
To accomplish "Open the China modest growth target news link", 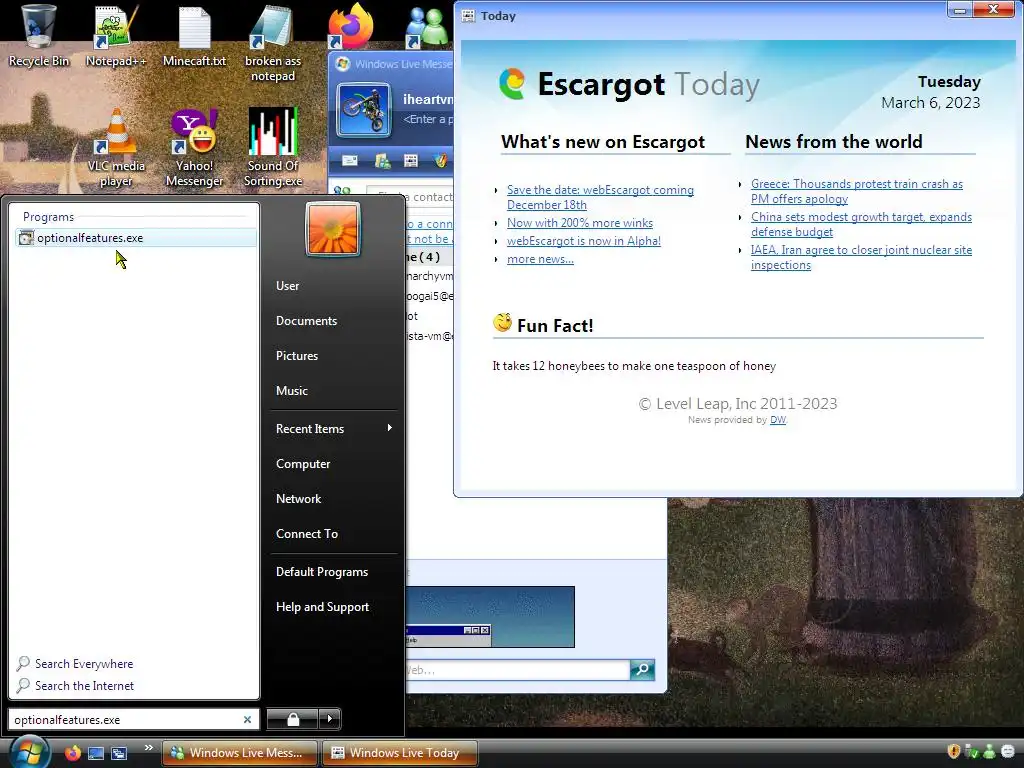I will click(x=861, y=224).
